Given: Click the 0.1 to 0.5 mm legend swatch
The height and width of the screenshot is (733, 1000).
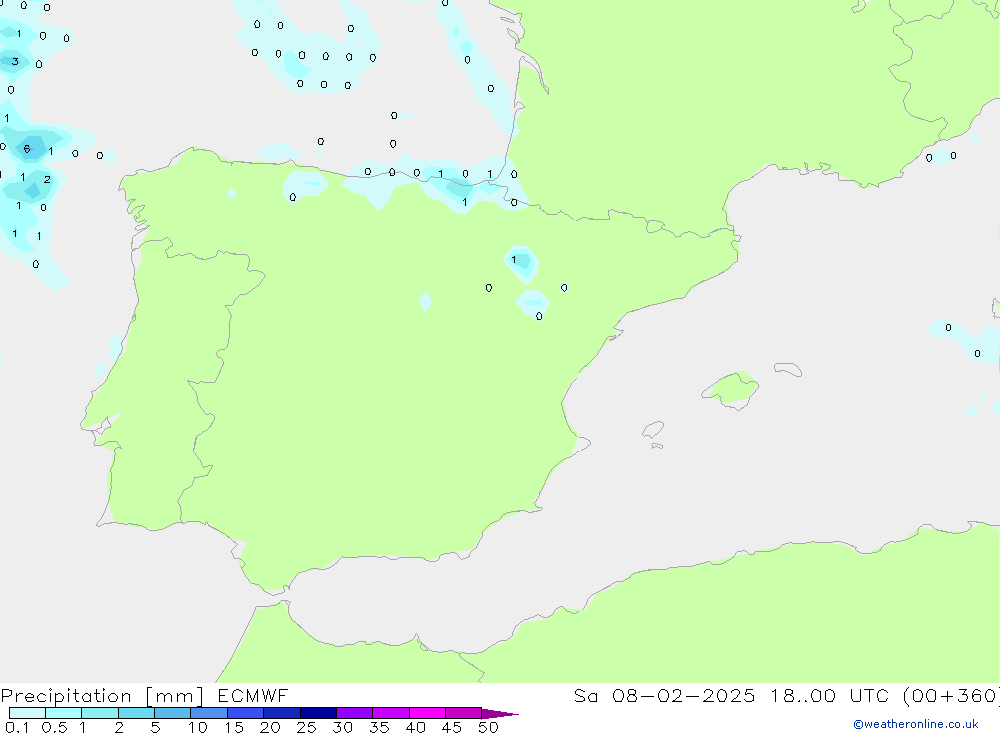Looking at the screenshot, I should pos(27,713).
